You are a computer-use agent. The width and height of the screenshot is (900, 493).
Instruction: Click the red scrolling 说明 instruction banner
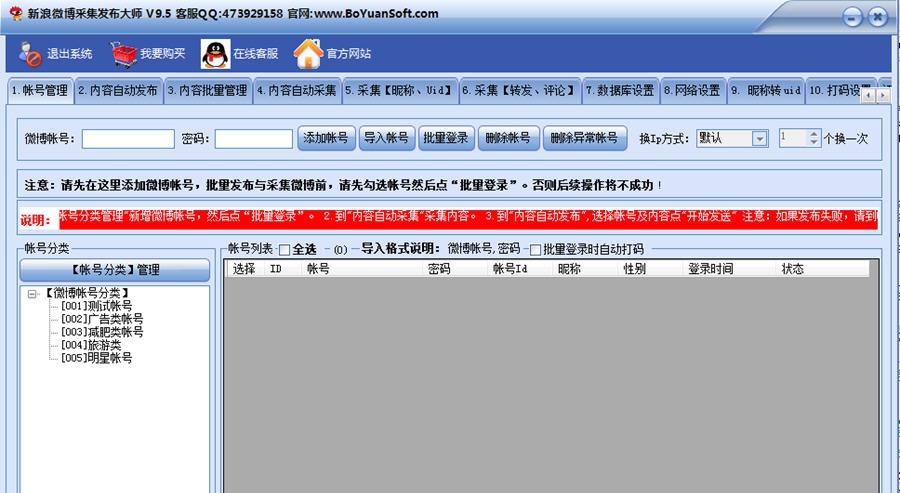[468, 218]
